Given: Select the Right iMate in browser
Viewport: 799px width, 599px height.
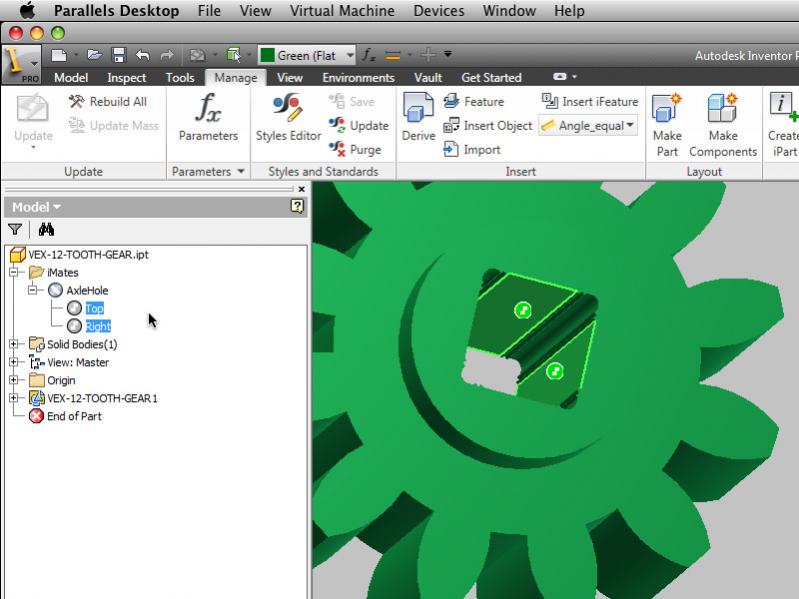Looking at the screenshot, I should pos(98,326).
